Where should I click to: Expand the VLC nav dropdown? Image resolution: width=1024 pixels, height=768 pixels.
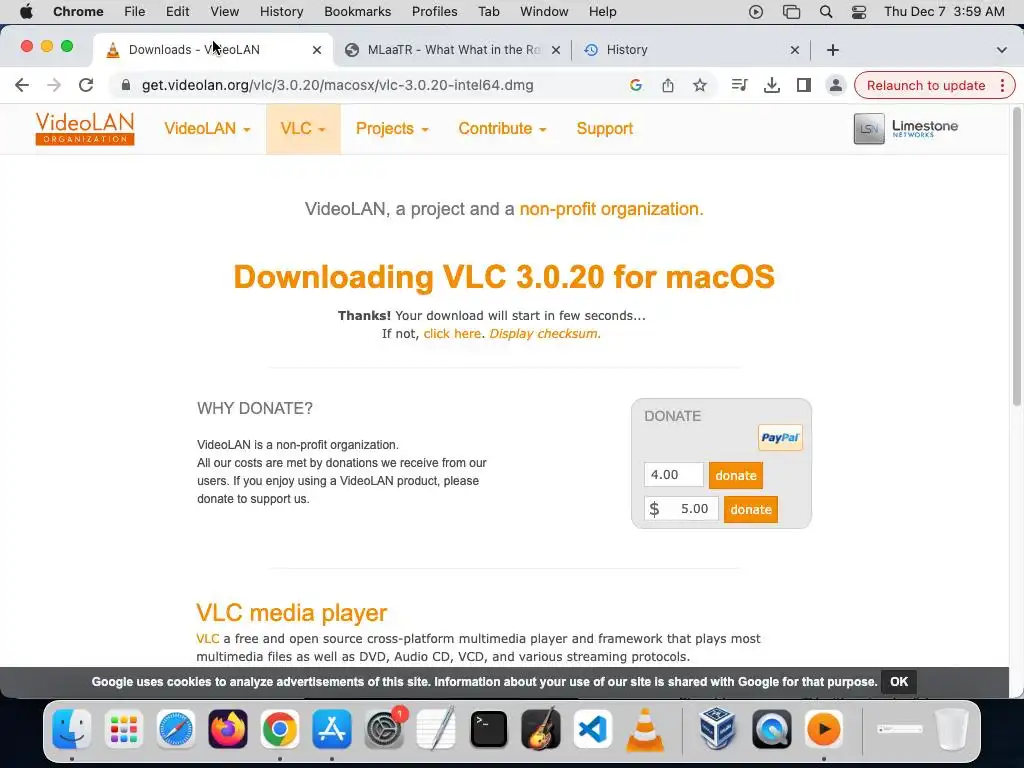click(x=303, y=129)
